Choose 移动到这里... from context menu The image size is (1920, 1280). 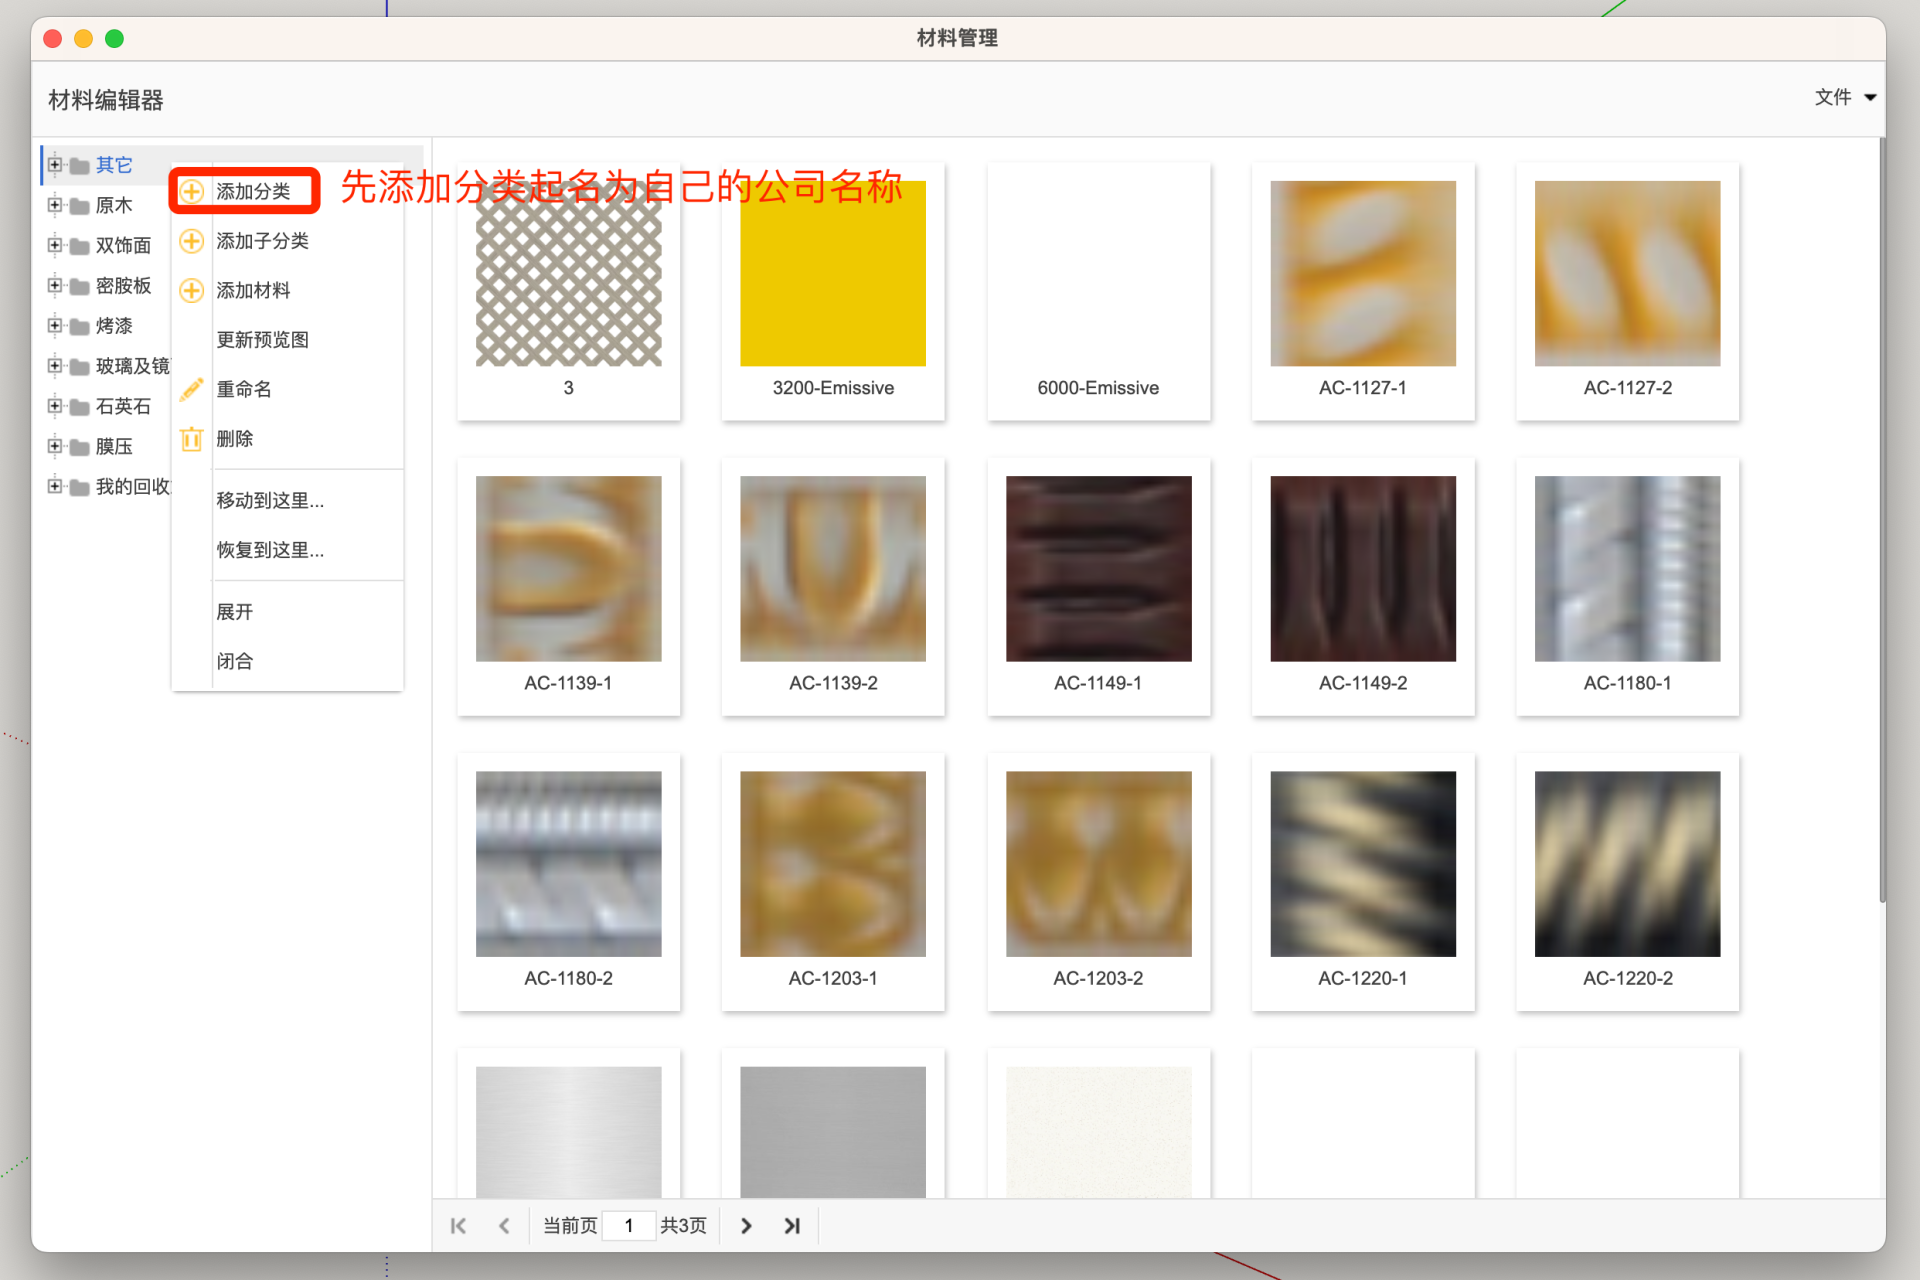click(x=288, y=500)
